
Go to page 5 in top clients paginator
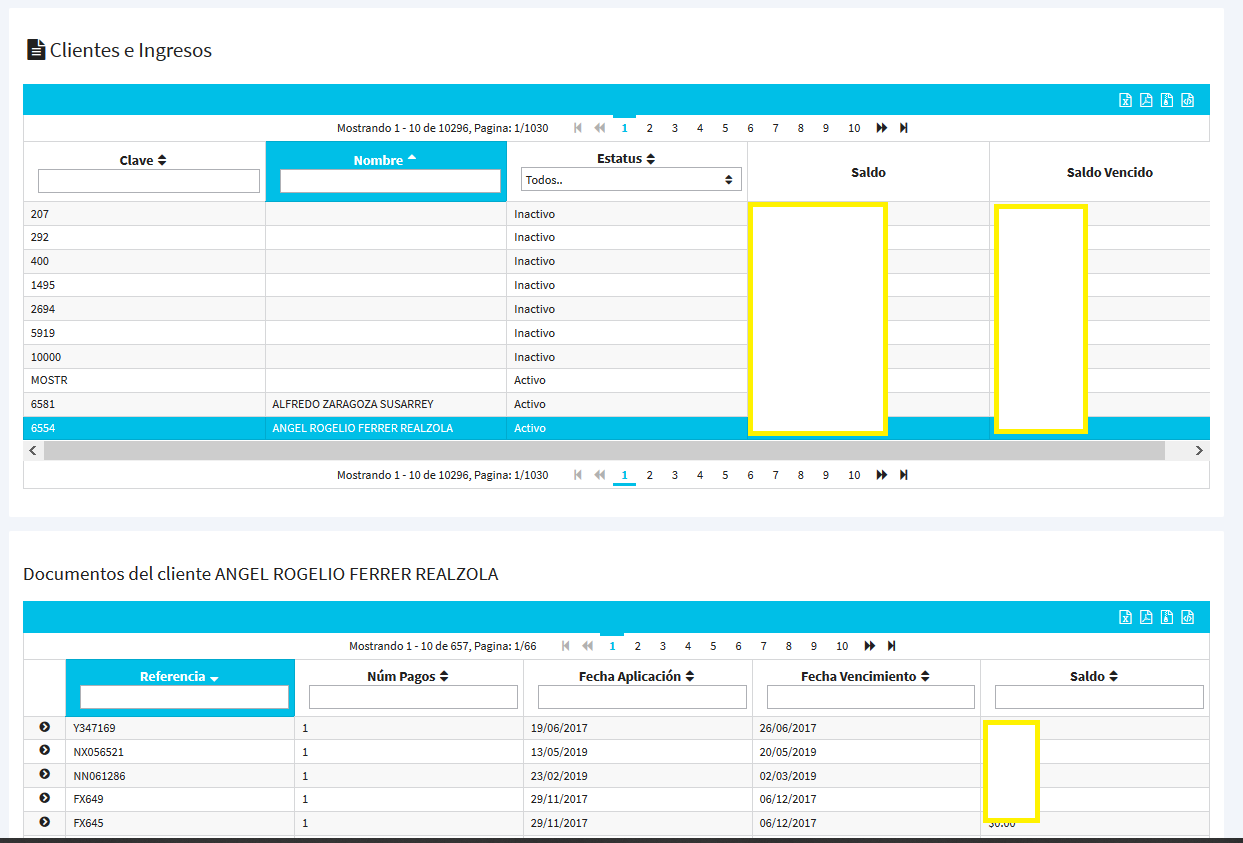(x=725, y=128)
